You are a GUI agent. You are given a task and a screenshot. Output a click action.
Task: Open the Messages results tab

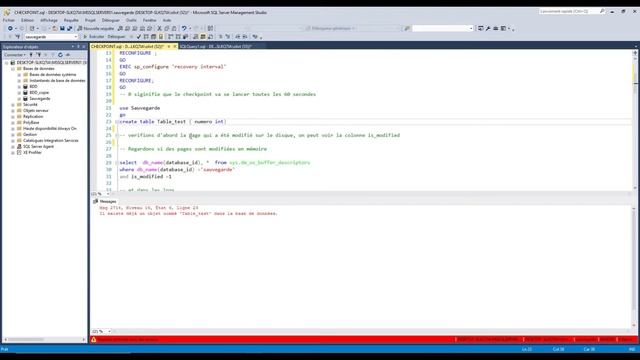[105, 201]
